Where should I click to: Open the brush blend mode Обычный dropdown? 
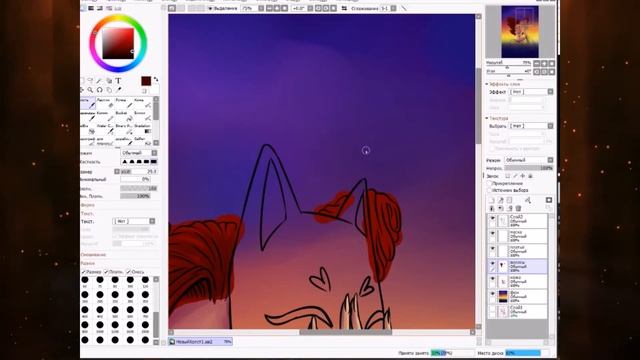pyautogui.click(x=139, y=153)
